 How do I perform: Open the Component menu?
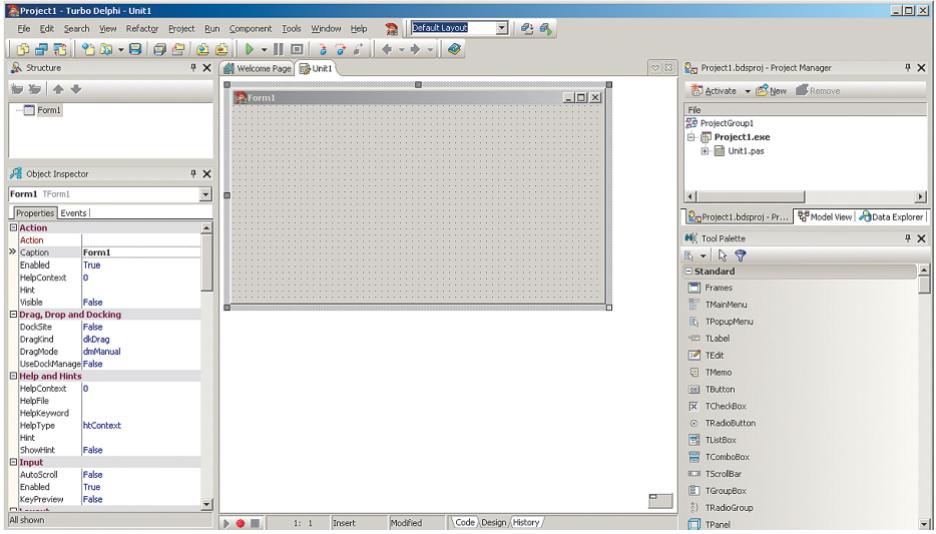tap(250, 29)
